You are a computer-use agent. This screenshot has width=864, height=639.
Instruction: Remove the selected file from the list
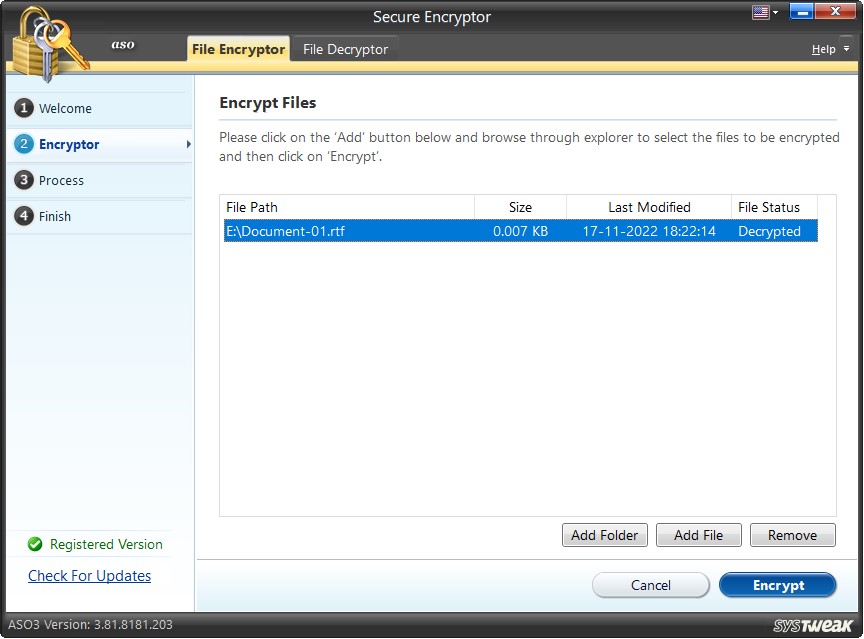pos(792,534)
